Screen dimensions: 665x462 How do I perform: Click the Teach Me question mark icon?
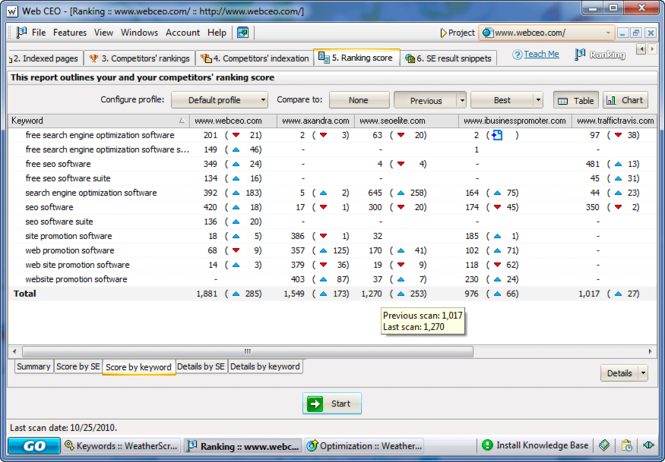[517, 55]
